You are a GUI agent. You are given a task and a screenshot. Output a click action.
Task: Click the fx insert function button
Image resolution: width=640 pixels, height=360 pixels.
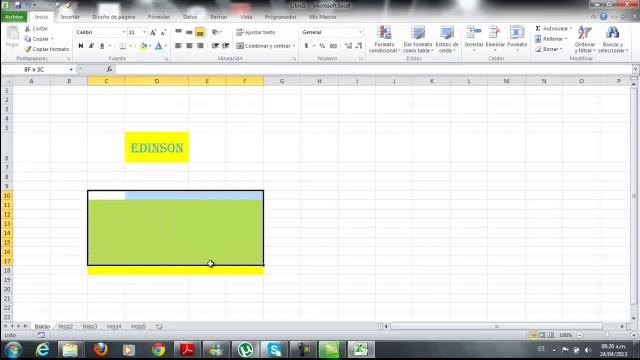(109, 69)
